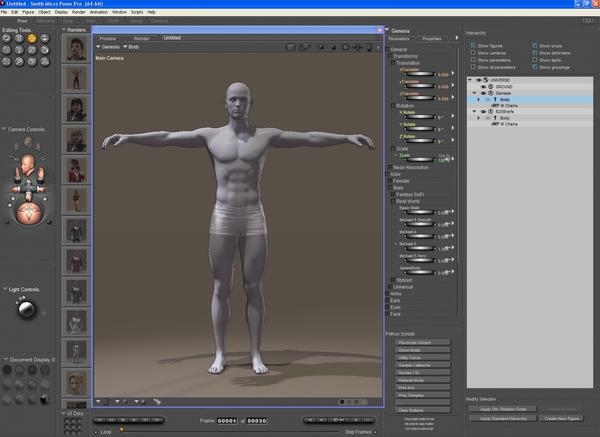
Task: Click the Apply Standard Hierarchy button
Action: tap(502, 416)
